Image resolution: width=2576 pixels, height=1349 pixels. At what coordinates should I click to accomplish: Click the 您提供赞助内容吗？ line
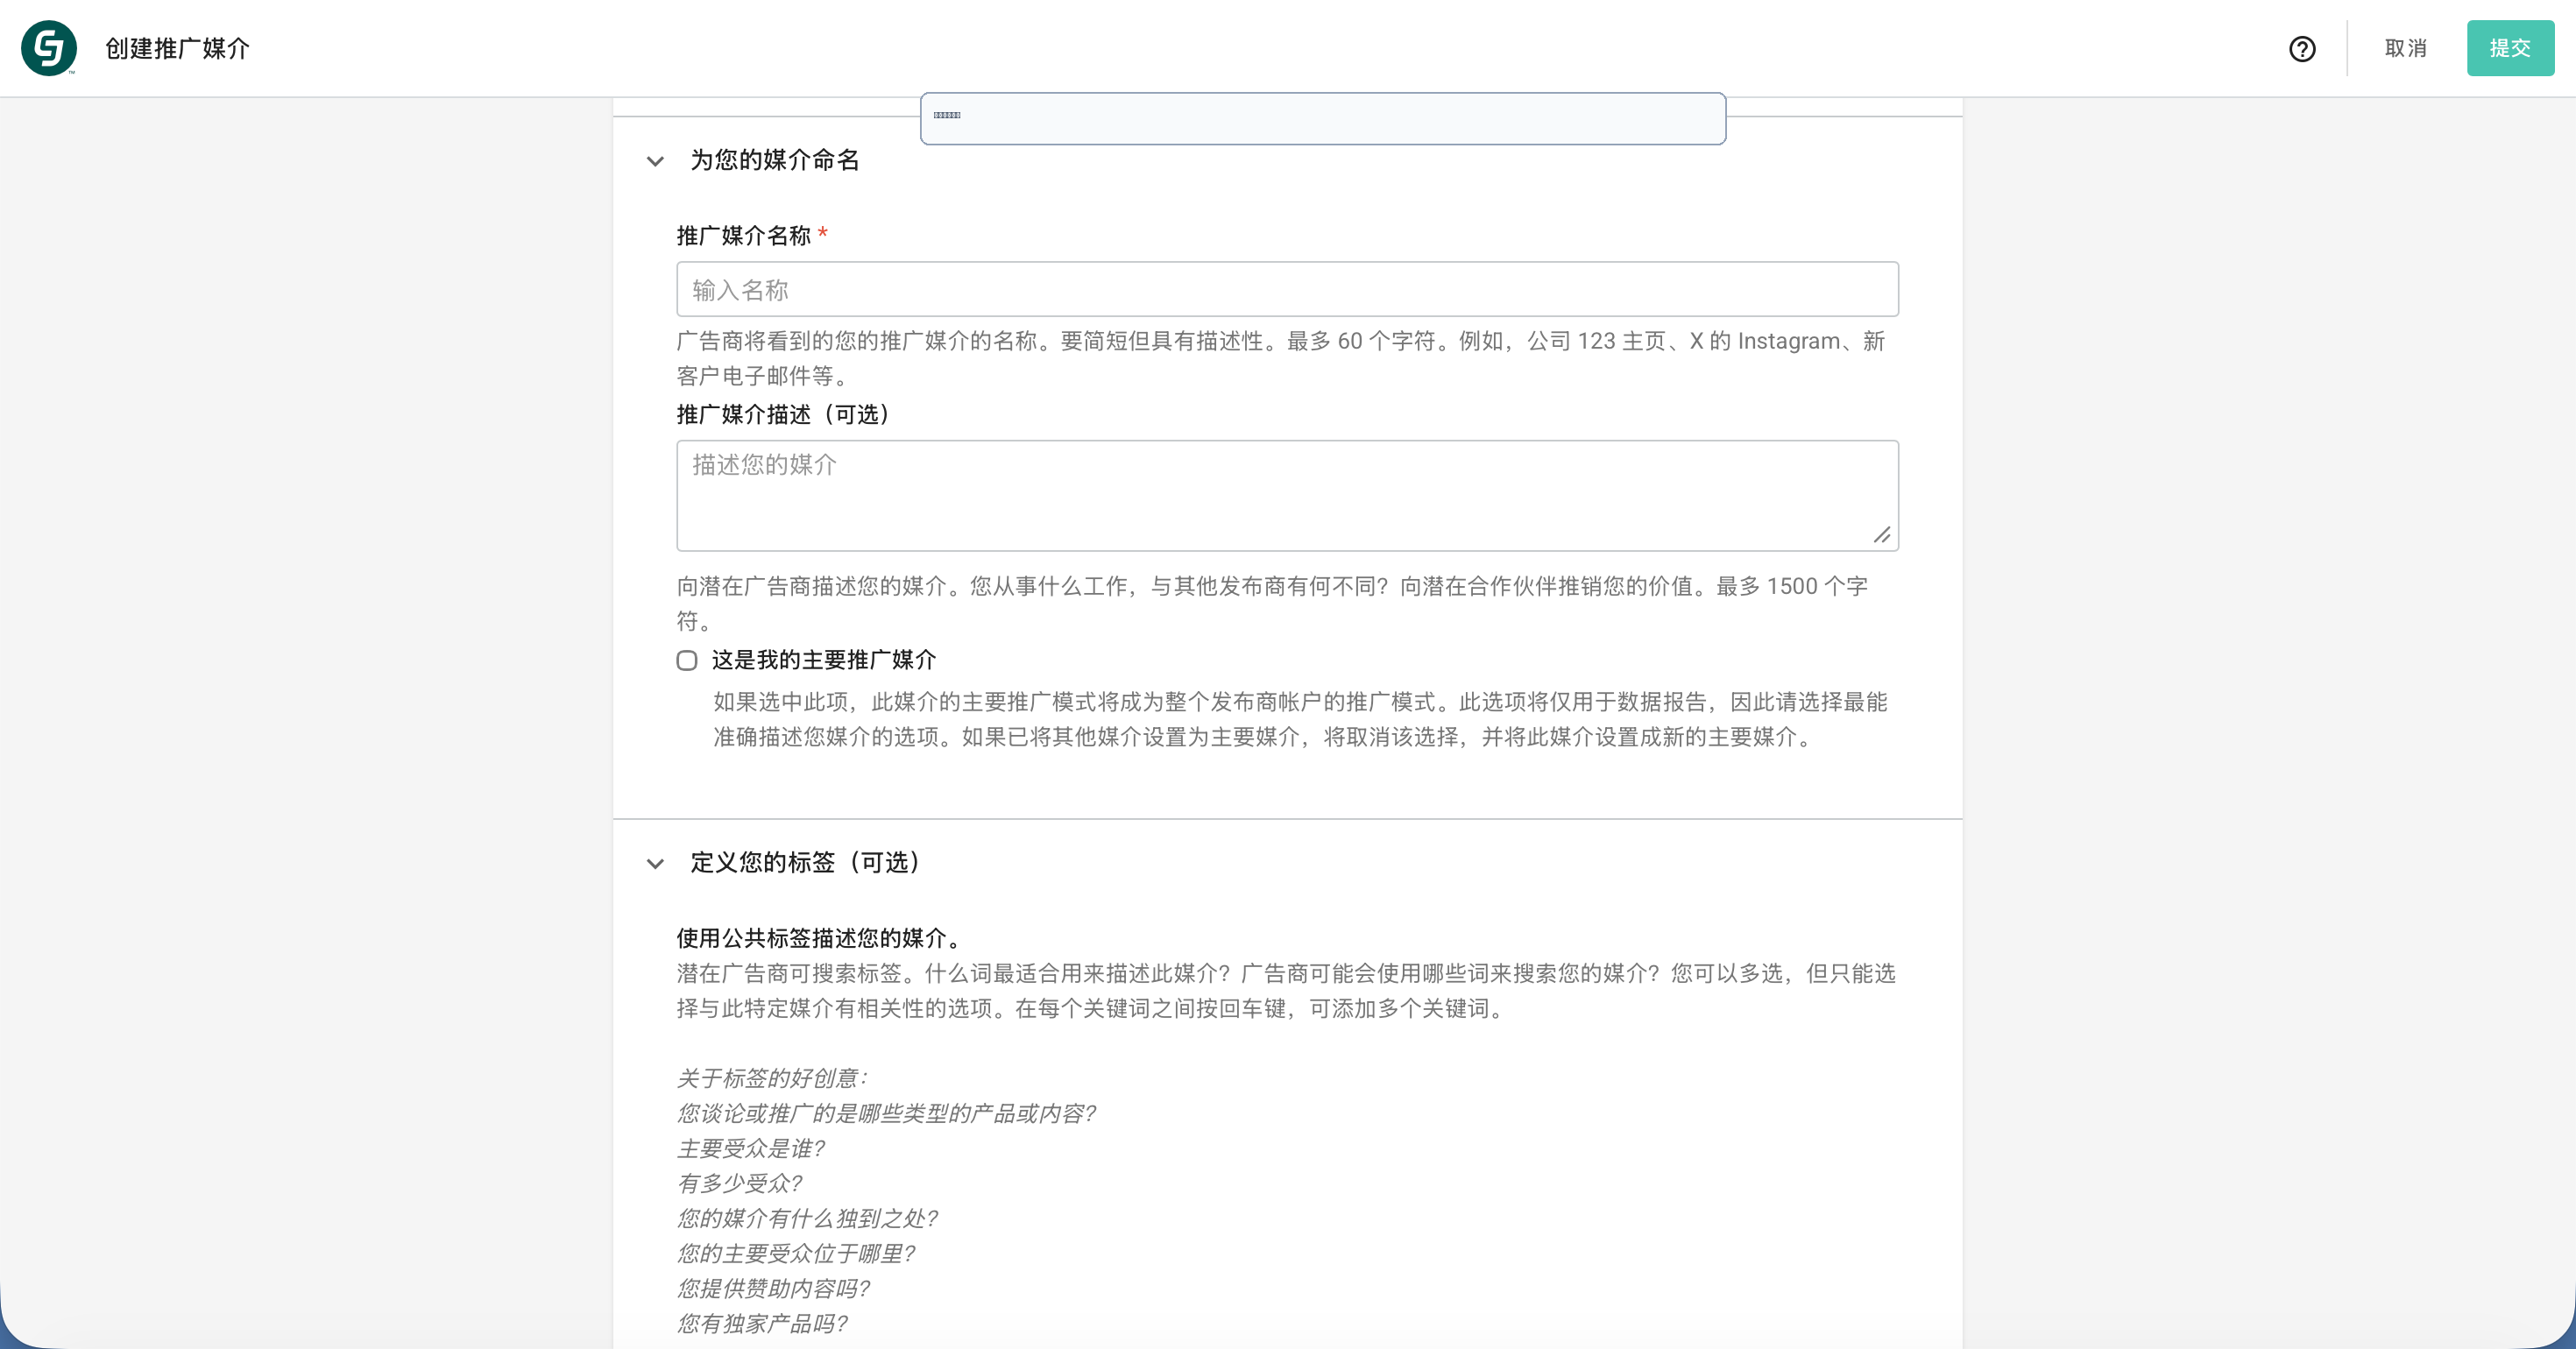(774, 1288)
